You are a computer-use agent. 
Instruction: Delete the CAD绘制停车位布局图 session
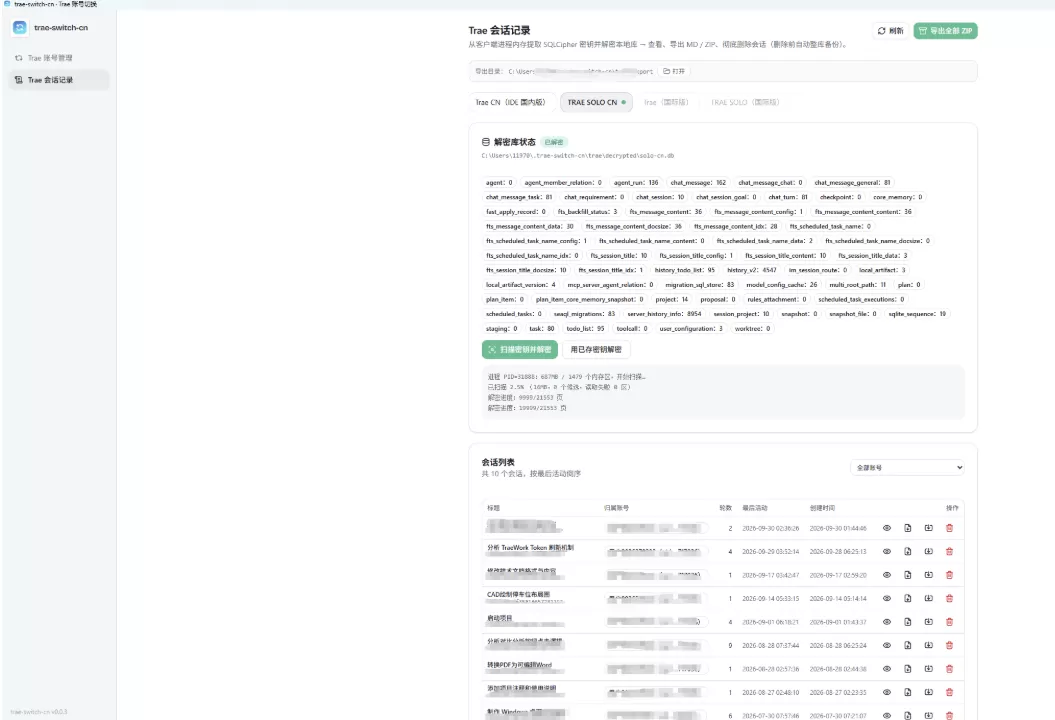(949, 598)
